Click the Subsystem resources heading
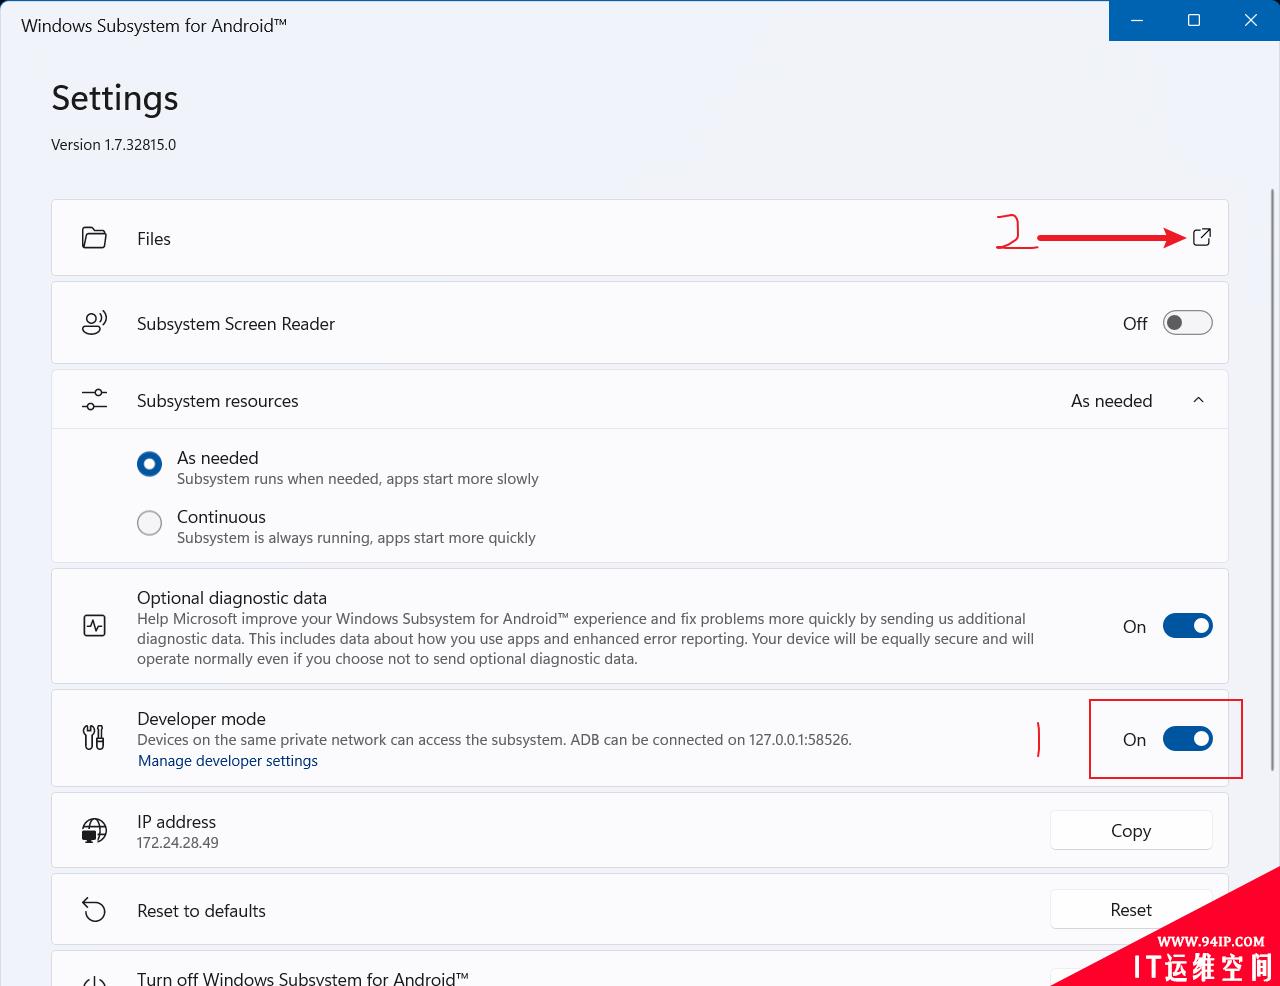 pyautogui.click(x=218, y=401)
